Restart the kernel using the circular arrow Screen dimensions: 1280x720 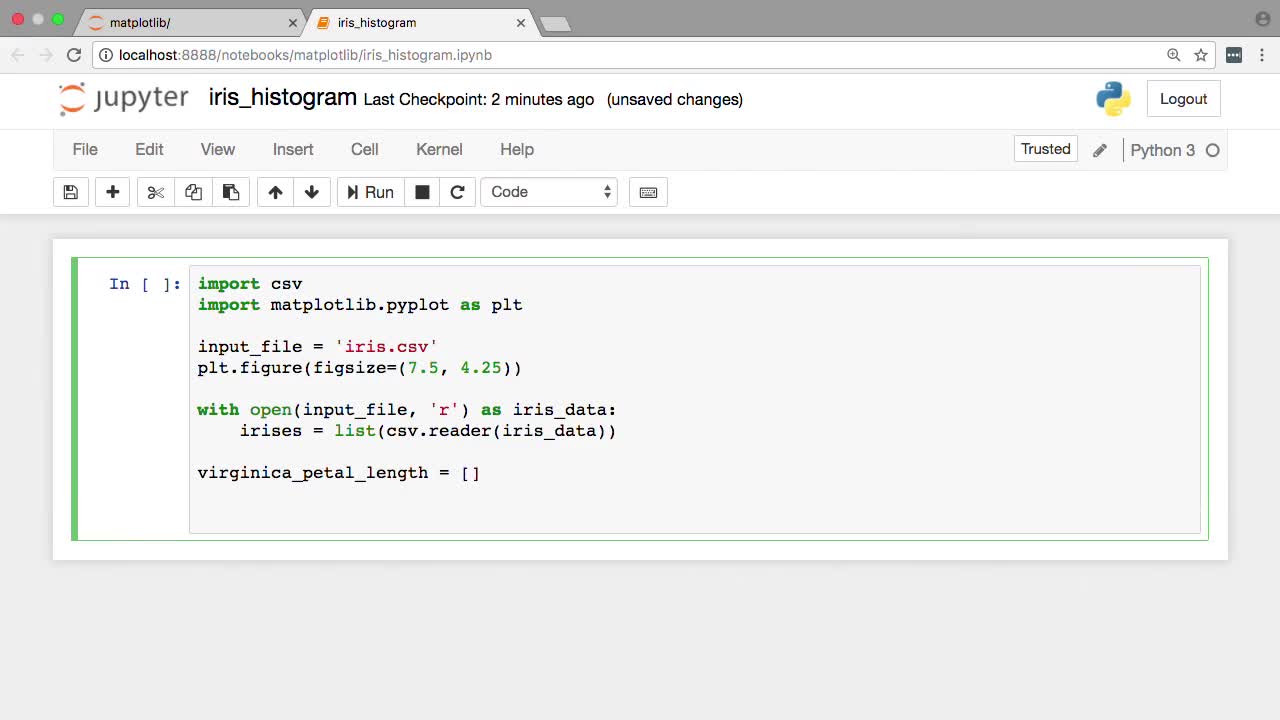click(458, 192)
